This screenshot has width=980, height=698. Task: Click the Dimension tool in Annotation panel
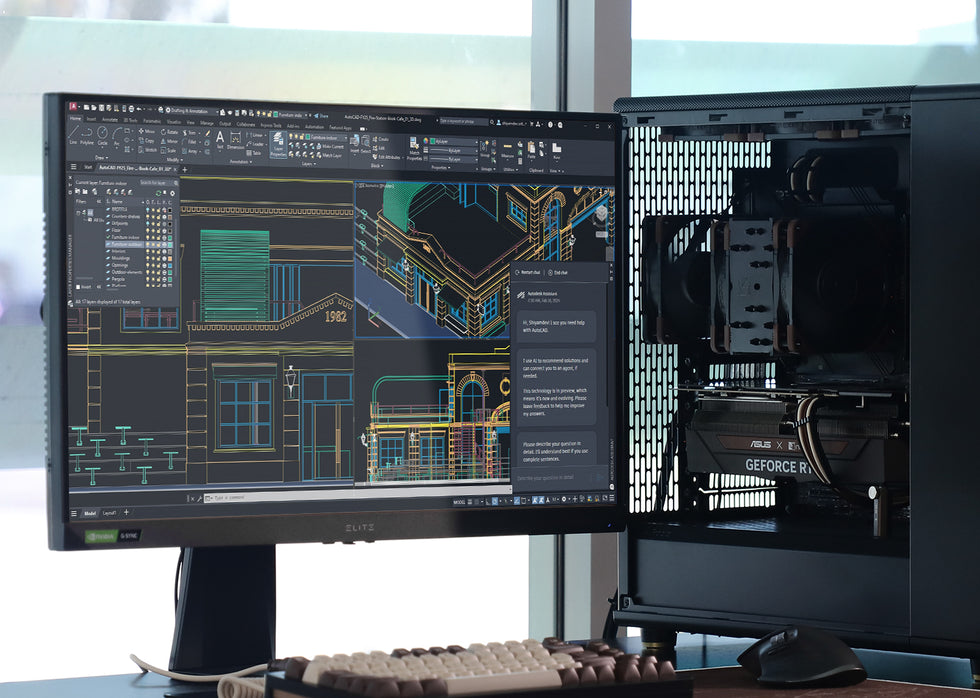click(235, 138)
